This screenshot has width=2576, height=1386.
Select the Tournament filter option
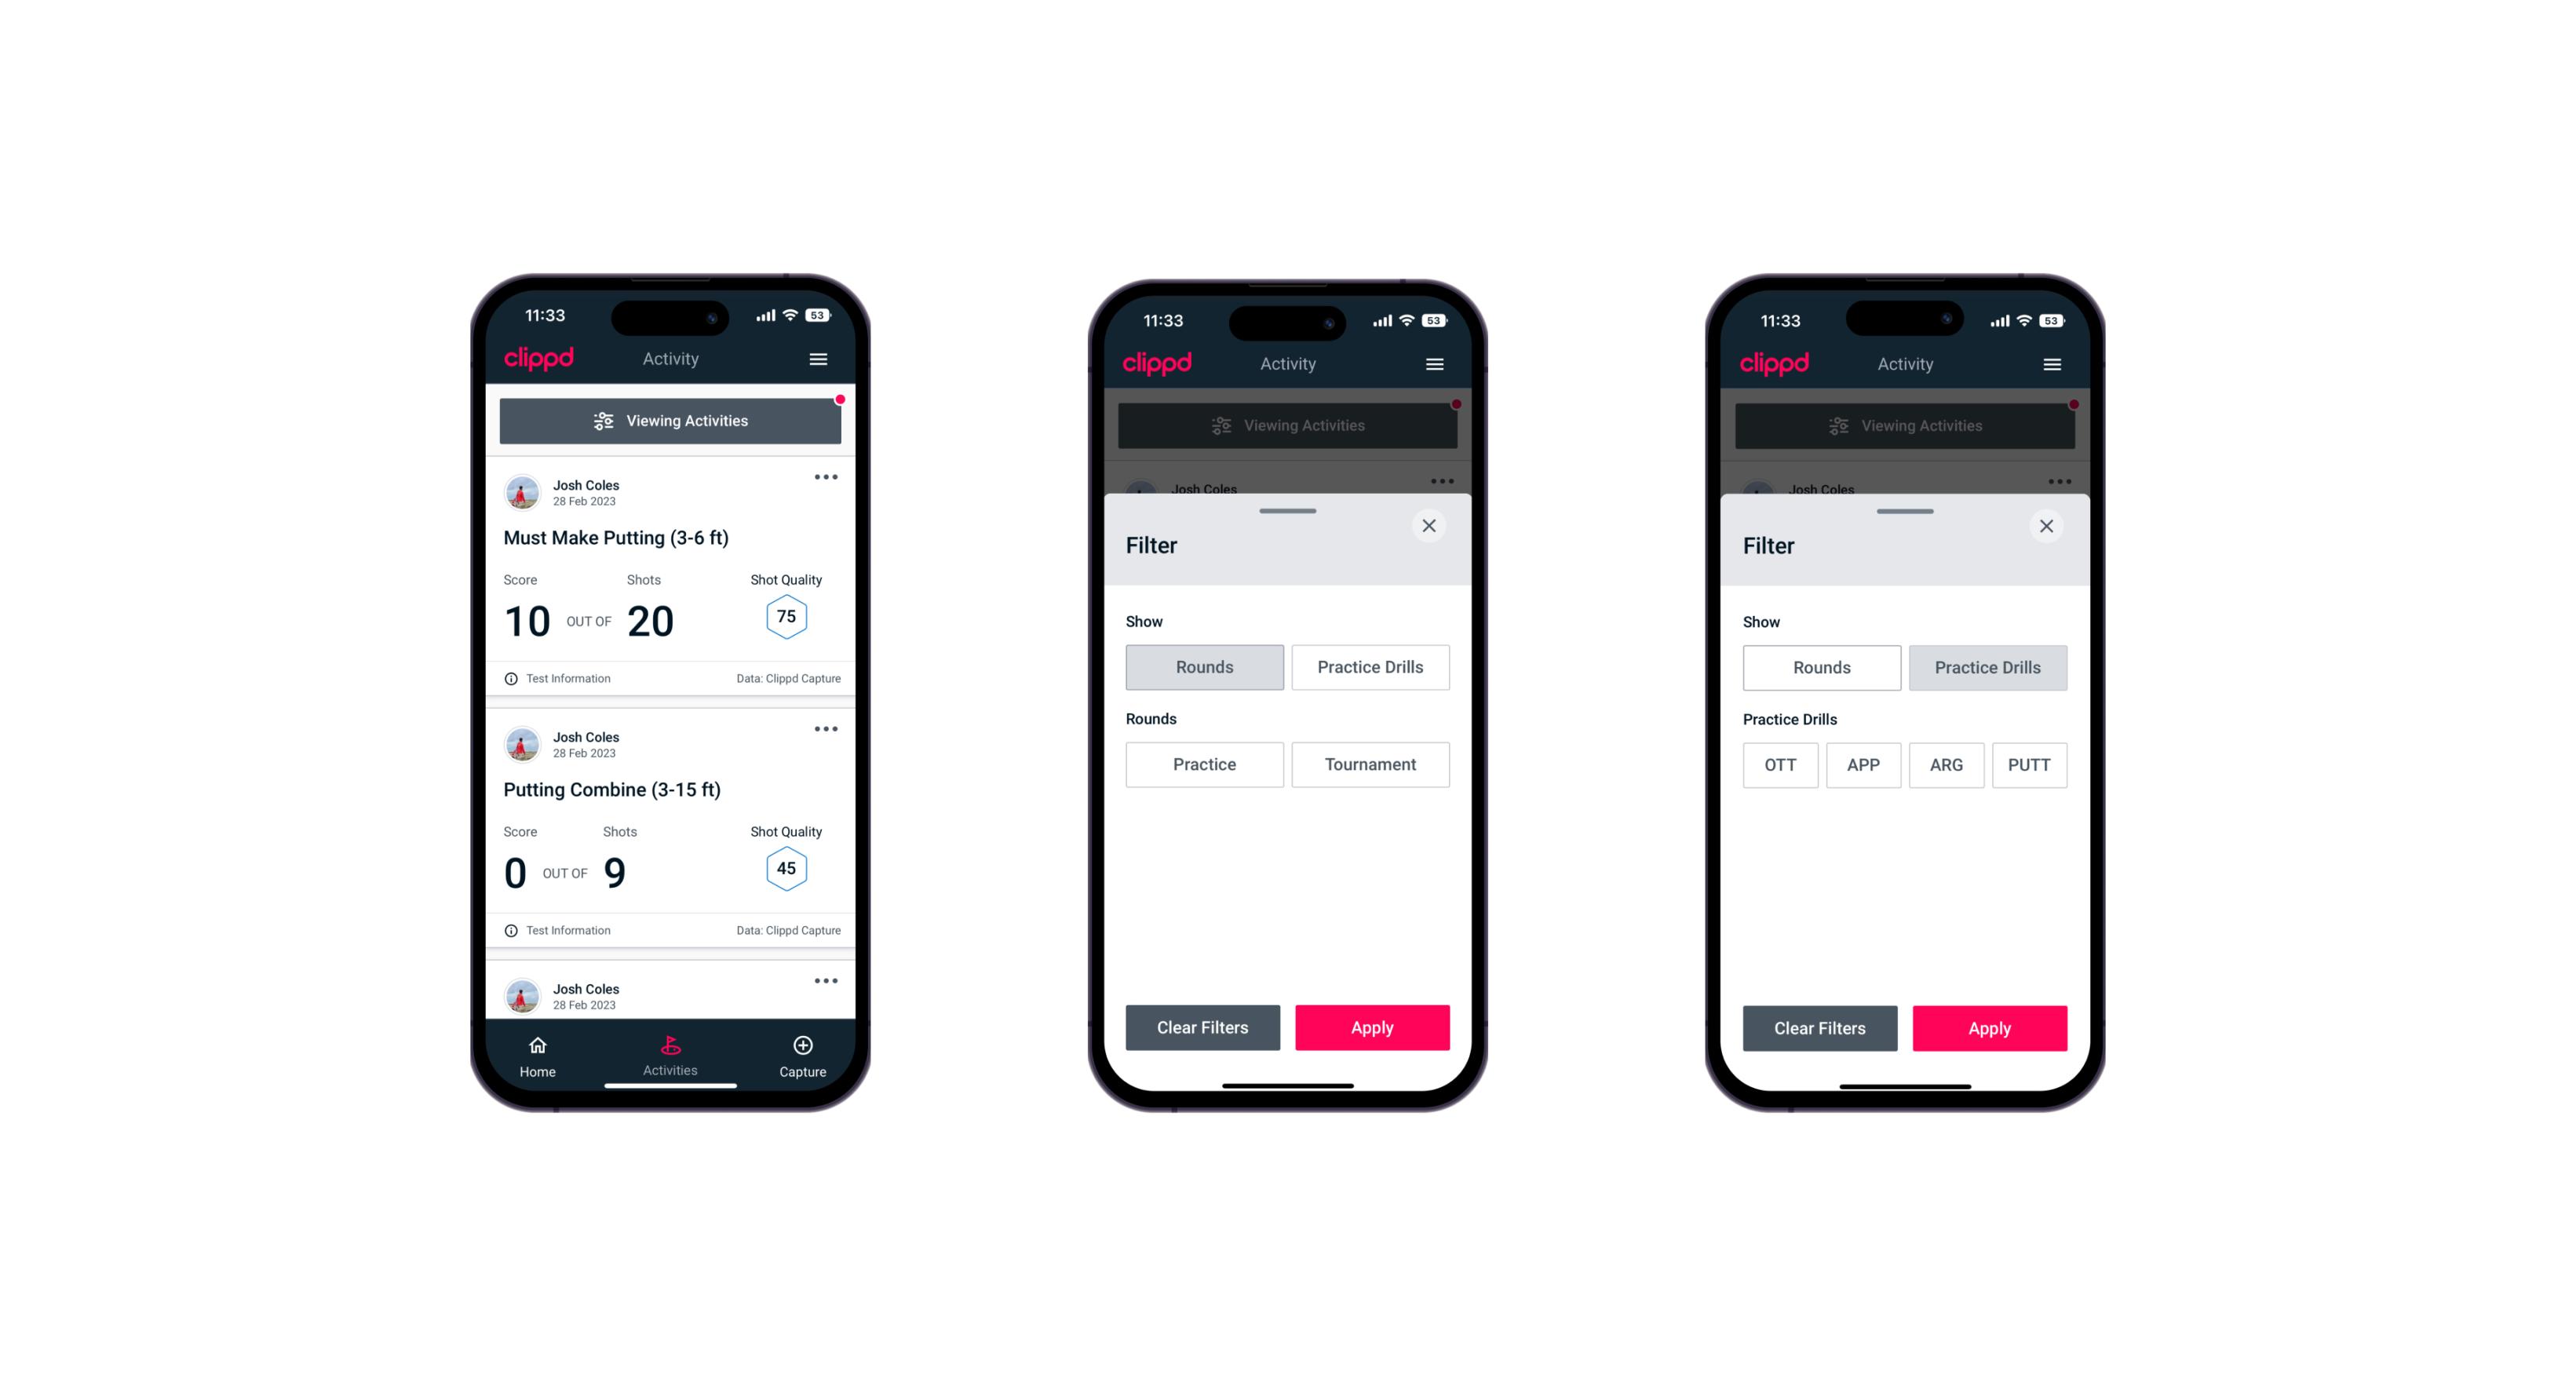[1369, 764]
